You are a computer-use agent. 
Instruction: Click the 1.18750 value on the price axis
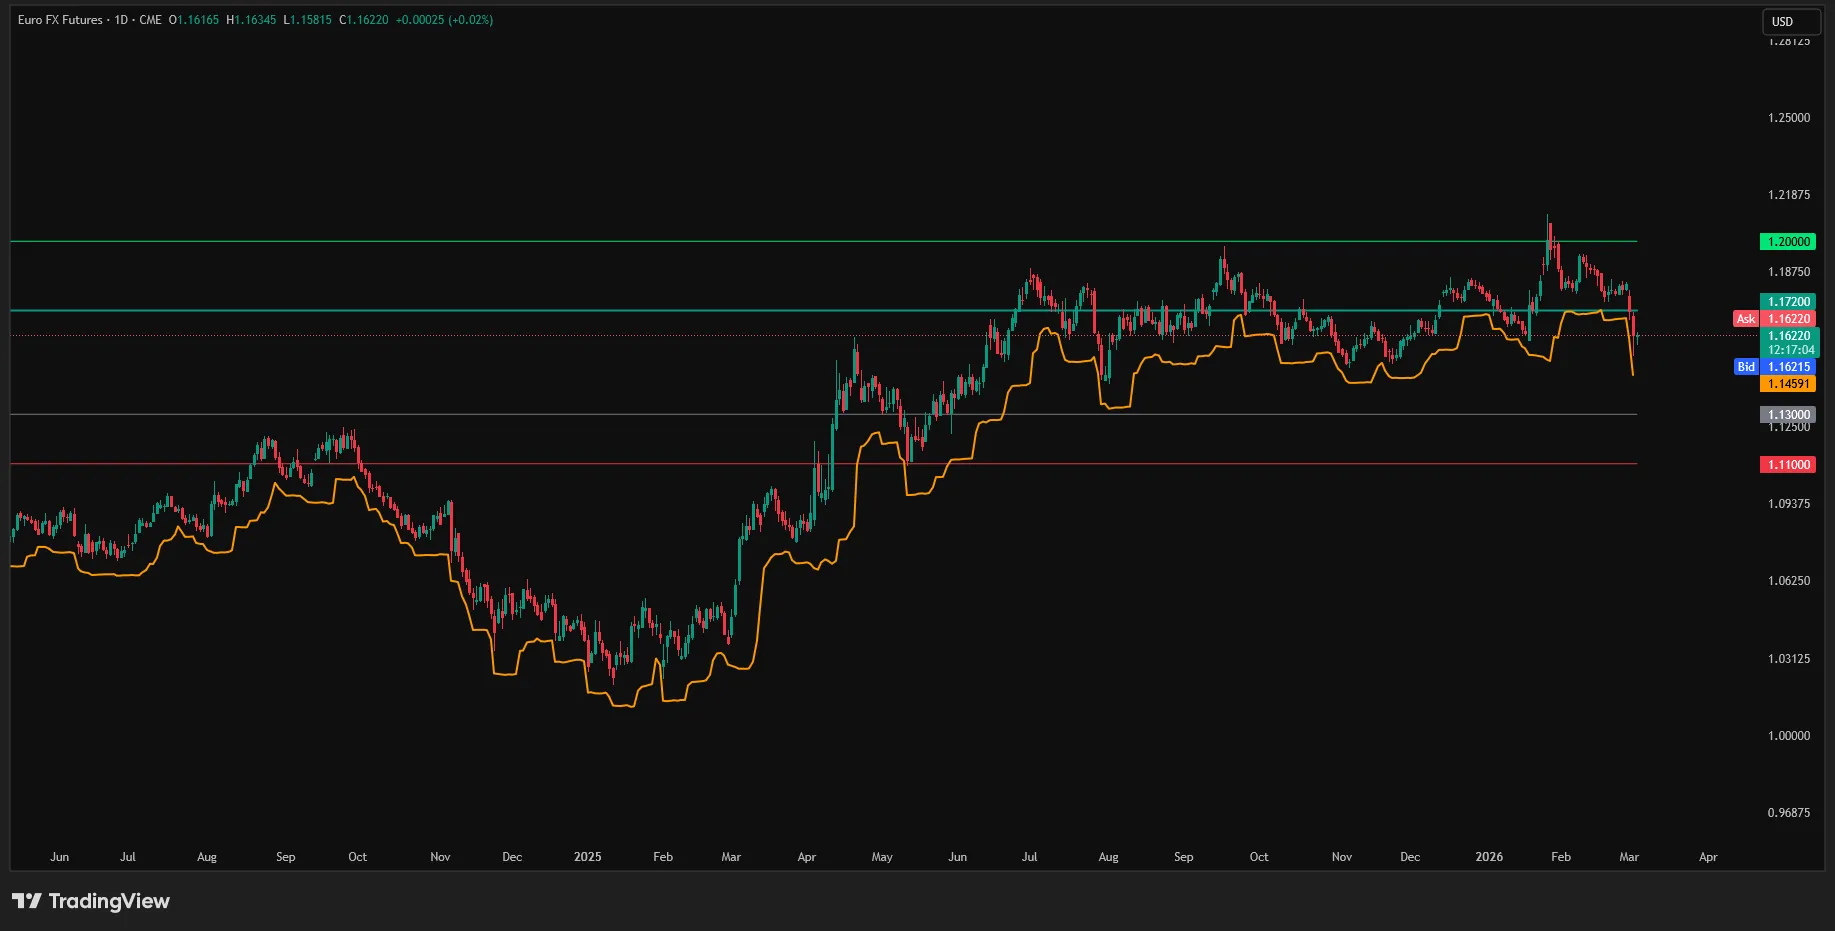click(x=1789, y=271)
